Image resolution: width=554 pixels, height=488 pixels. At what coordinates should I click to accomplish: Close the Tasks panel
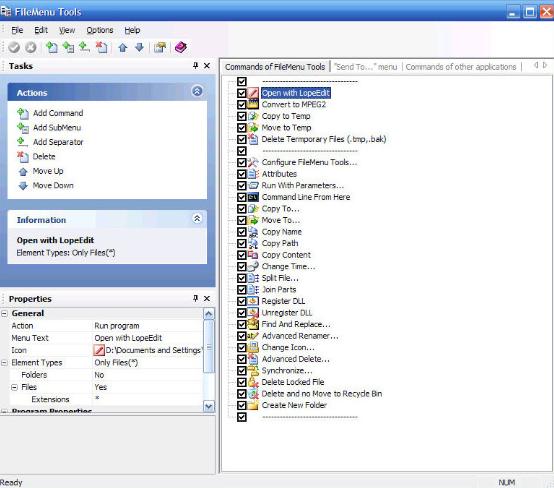tap(207, 66)
